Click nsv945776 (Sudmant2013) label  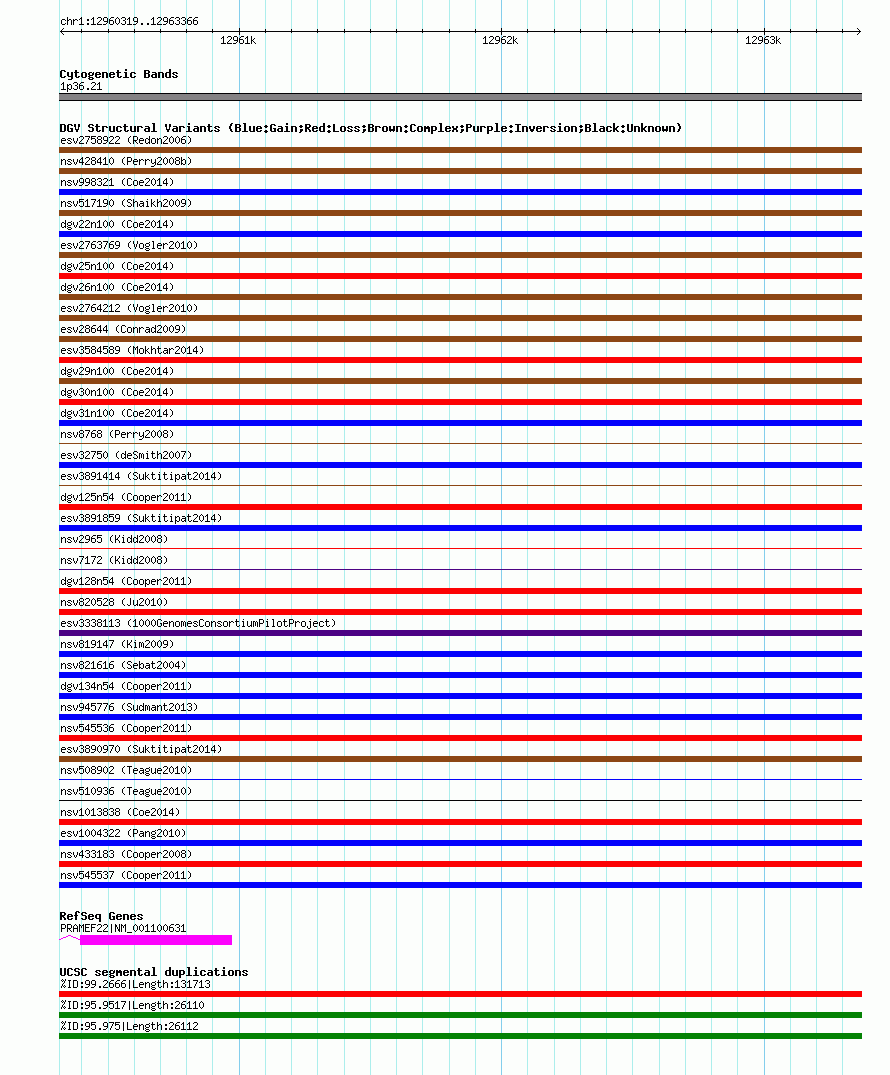pos(129,707)
